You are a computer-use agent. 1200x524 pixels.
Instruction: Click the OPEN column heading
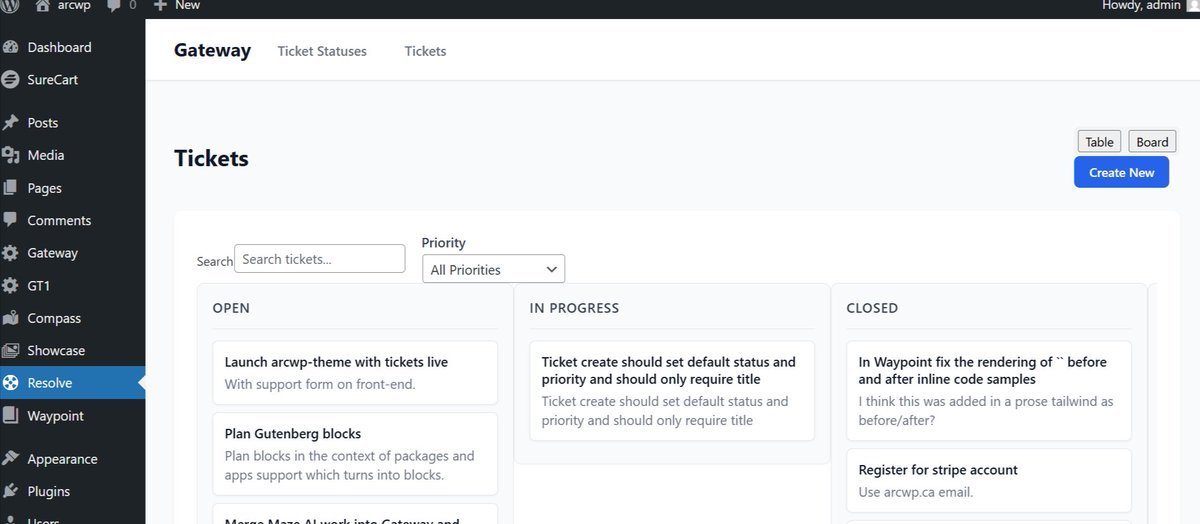pos(231,308)
